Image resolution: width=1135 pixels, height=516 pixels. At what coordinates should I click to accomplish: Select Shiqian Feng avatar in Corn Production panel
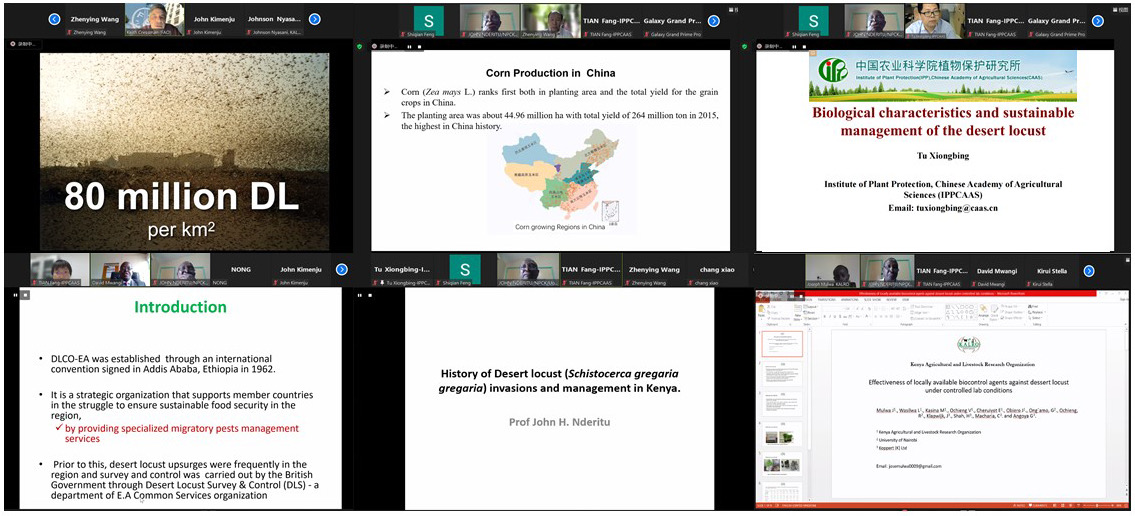pos(429,20)
